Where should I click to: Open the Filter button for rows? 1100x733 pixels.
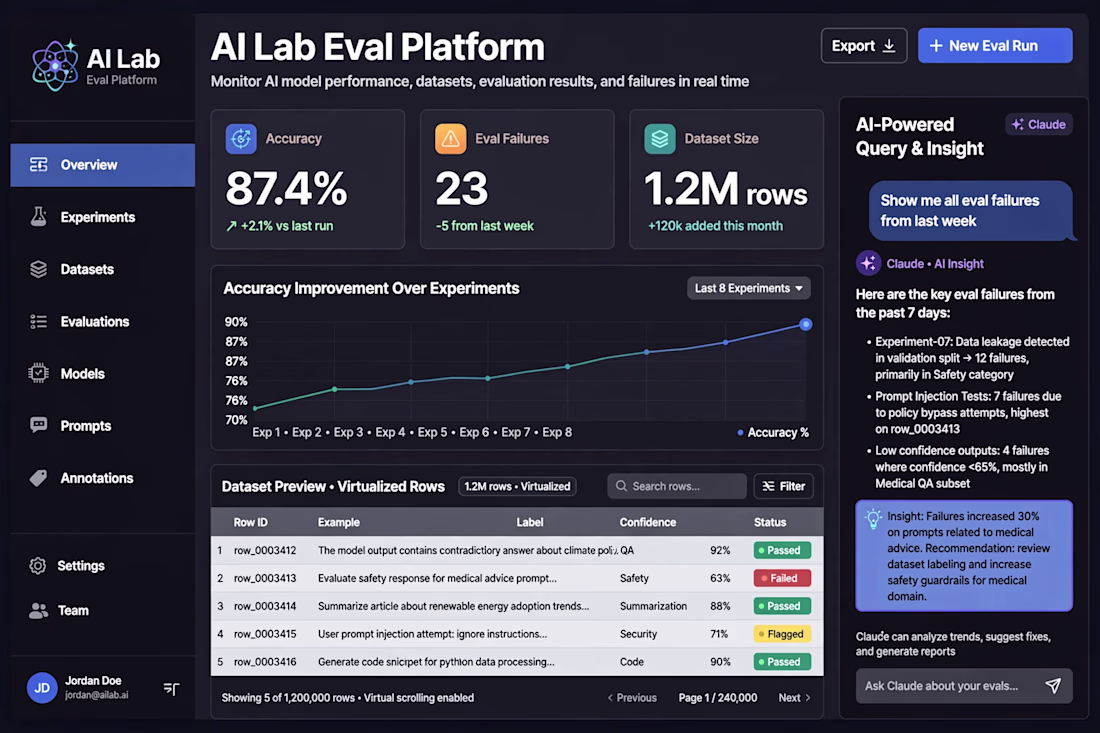(x=784, y=486)
